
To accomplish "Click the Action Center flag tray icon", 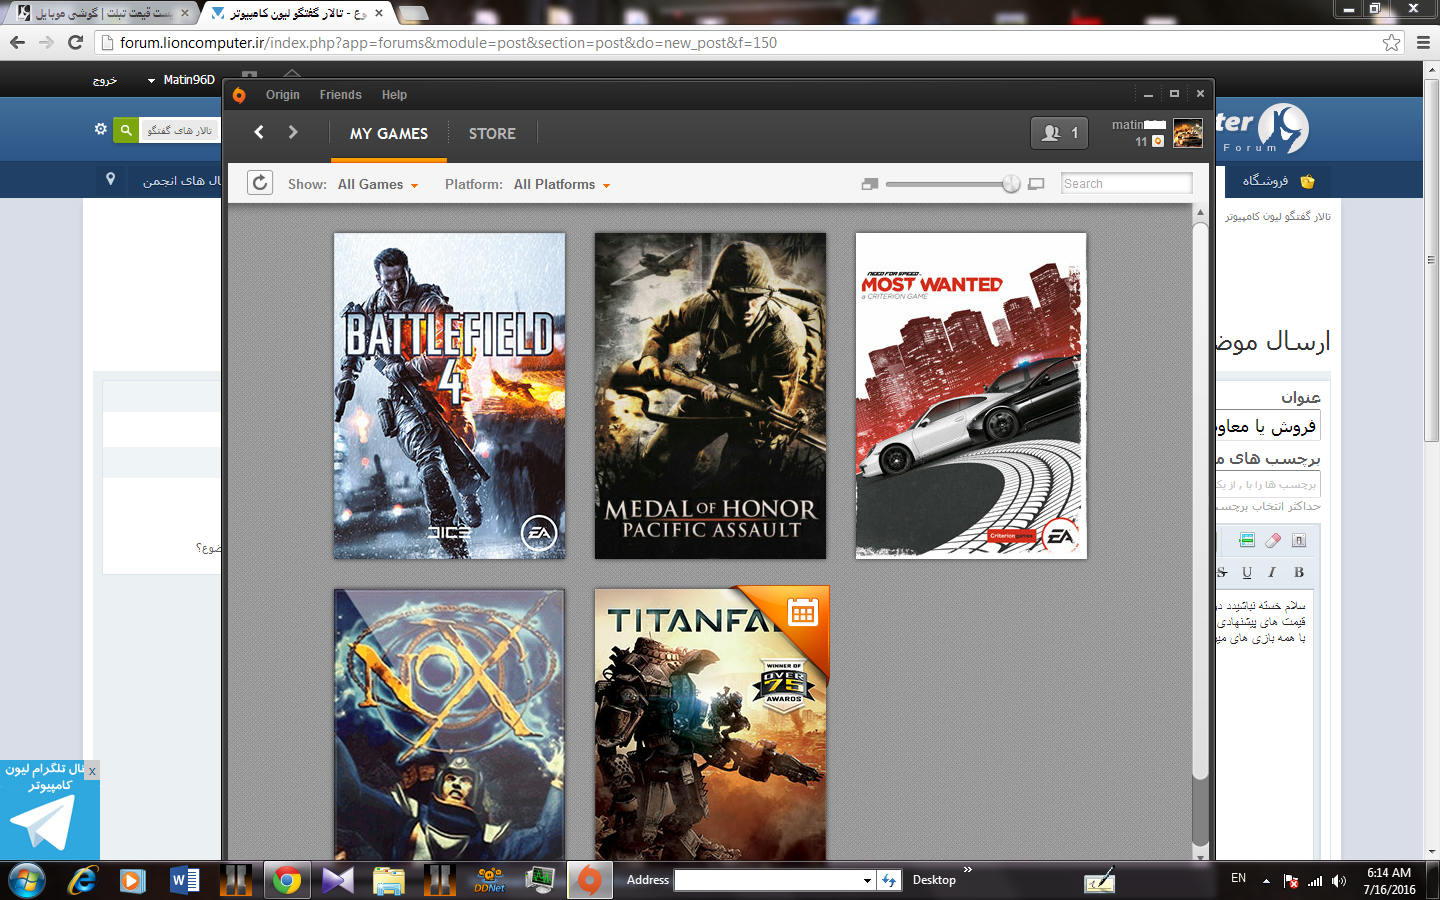I will tap(1290, 881).
